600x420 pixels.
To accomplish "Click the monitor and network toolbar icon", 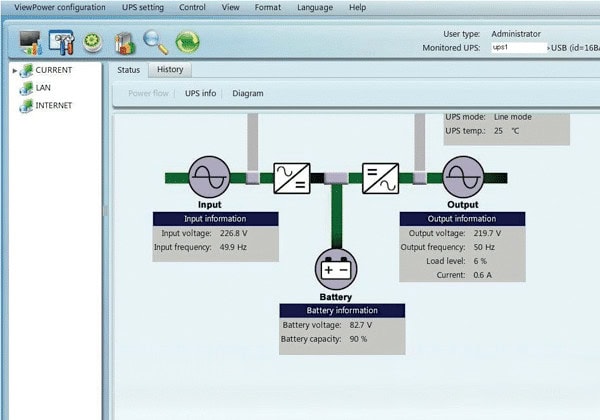I will coord(31,42).
